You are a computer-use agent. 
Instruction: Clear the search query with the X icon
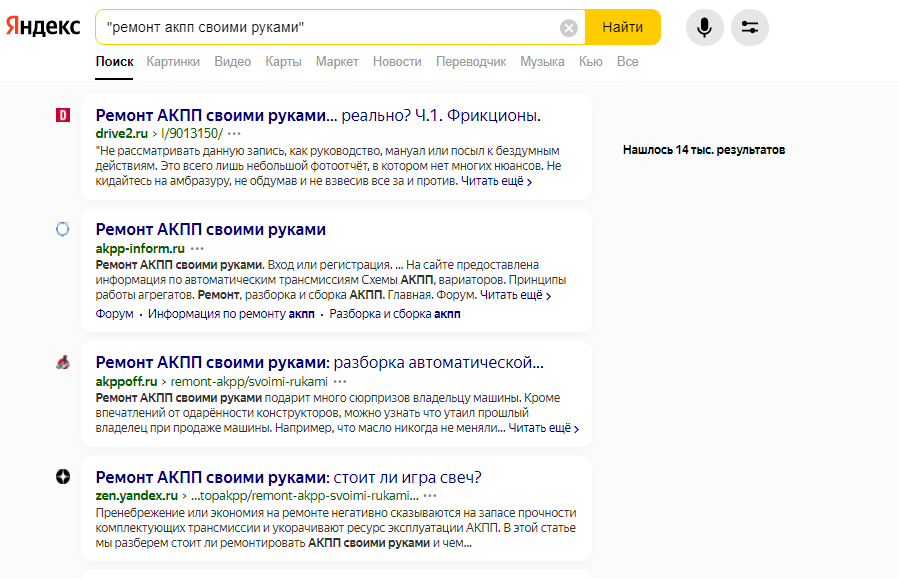coord(569,27)
